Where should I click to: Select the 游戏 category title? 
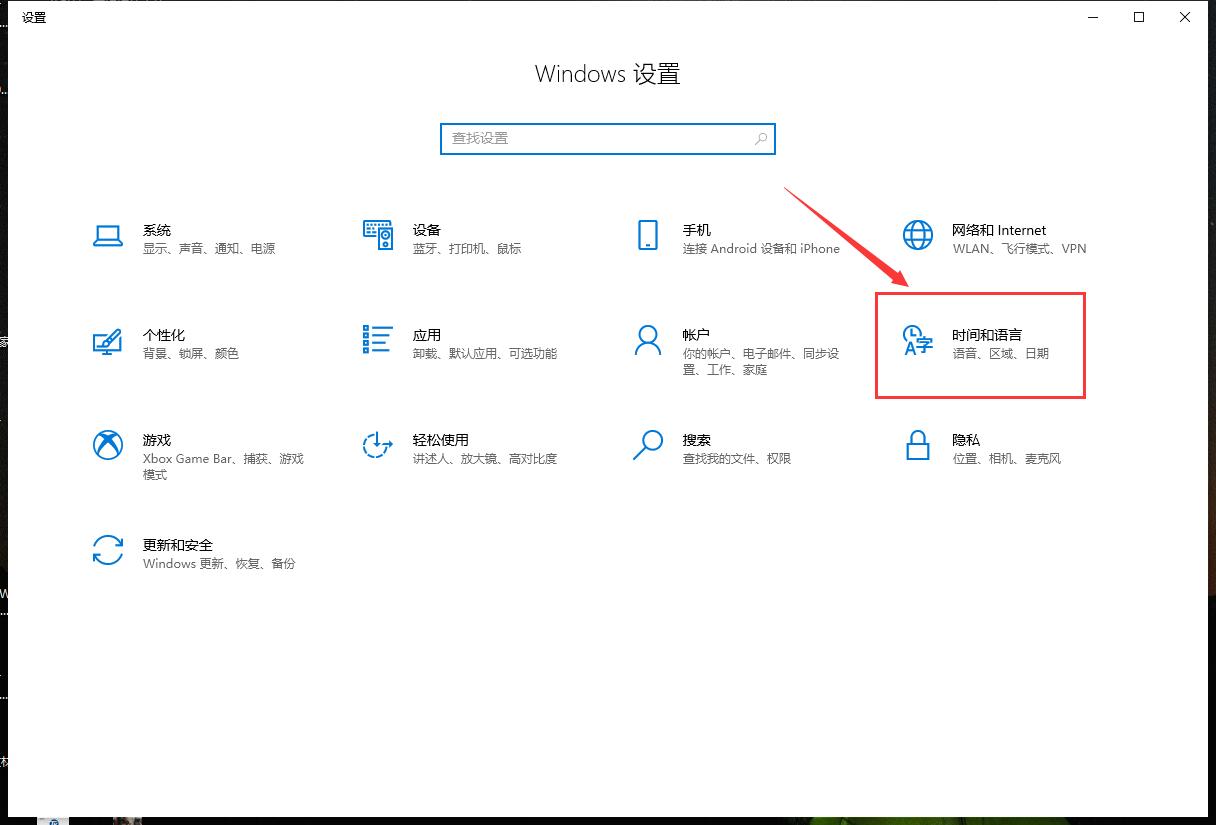point(157,440)
